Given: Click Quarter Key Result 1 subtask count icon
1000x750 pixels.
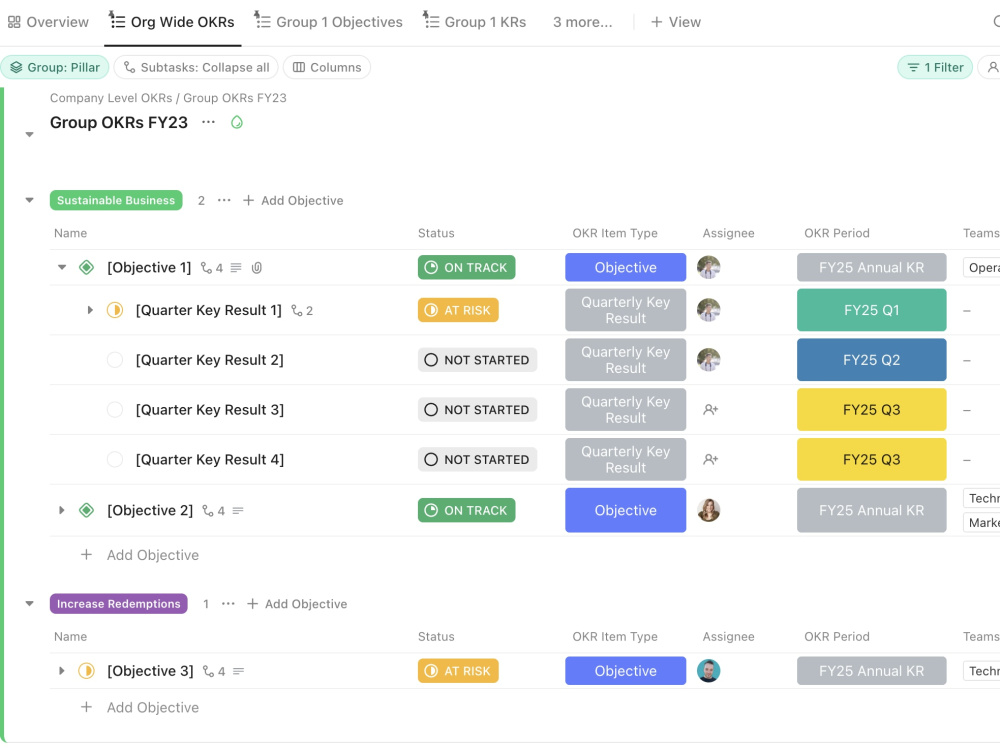Looking at the screenshot, I should point(302,311).
